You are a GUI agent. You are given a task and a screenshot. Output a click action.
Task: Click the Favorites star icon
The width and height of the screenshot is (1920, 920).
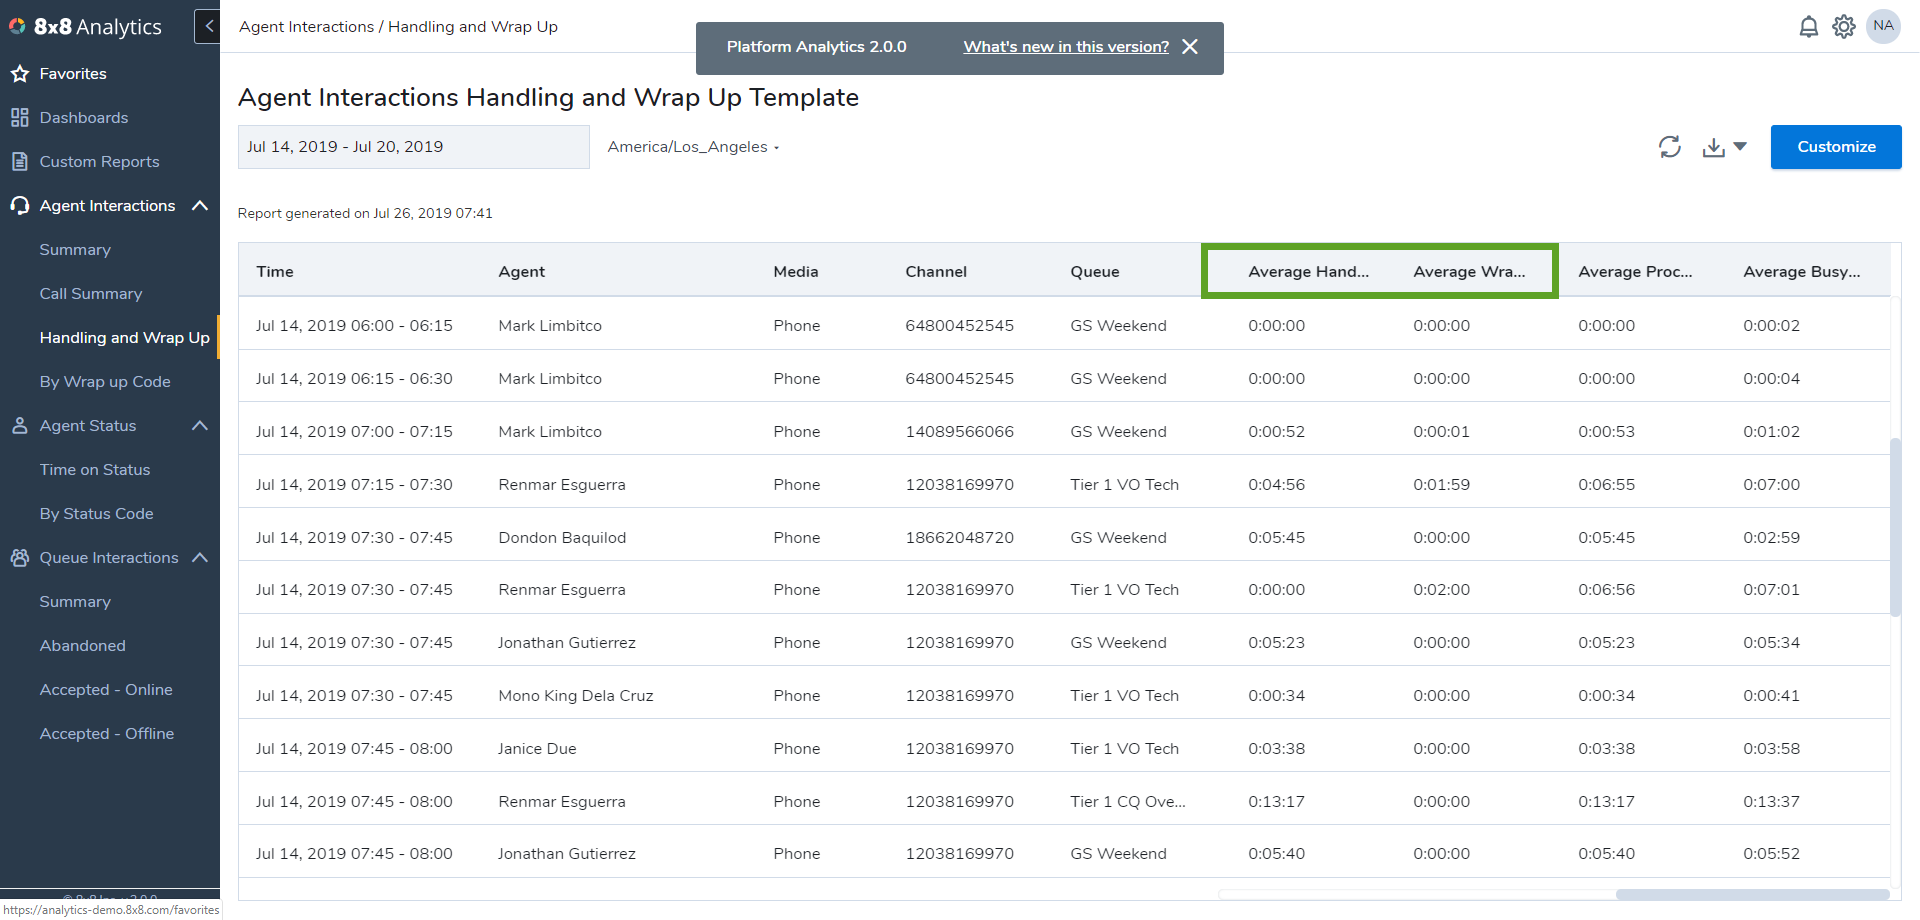click(19, 73)
